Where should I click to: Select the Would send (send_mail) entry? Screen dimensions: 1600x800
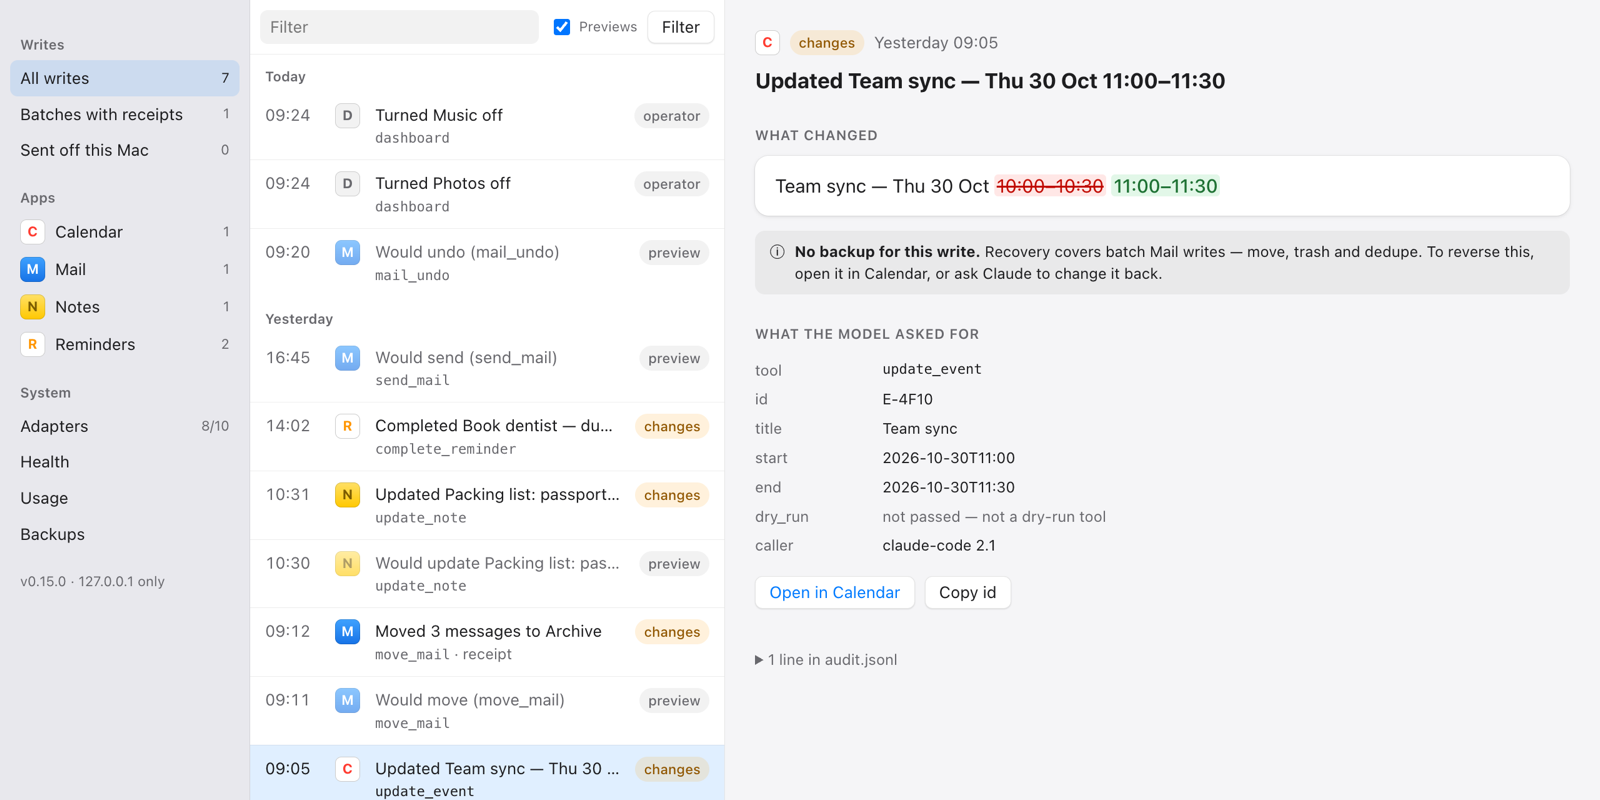tap(487, 368)
